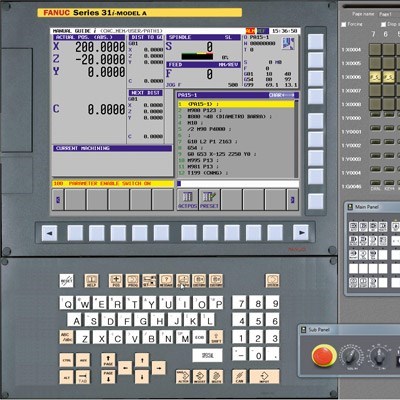Click the SPECIAL key below EOB
The height and width of the screenshot is (400, 400).
click(x=207, y=355)
